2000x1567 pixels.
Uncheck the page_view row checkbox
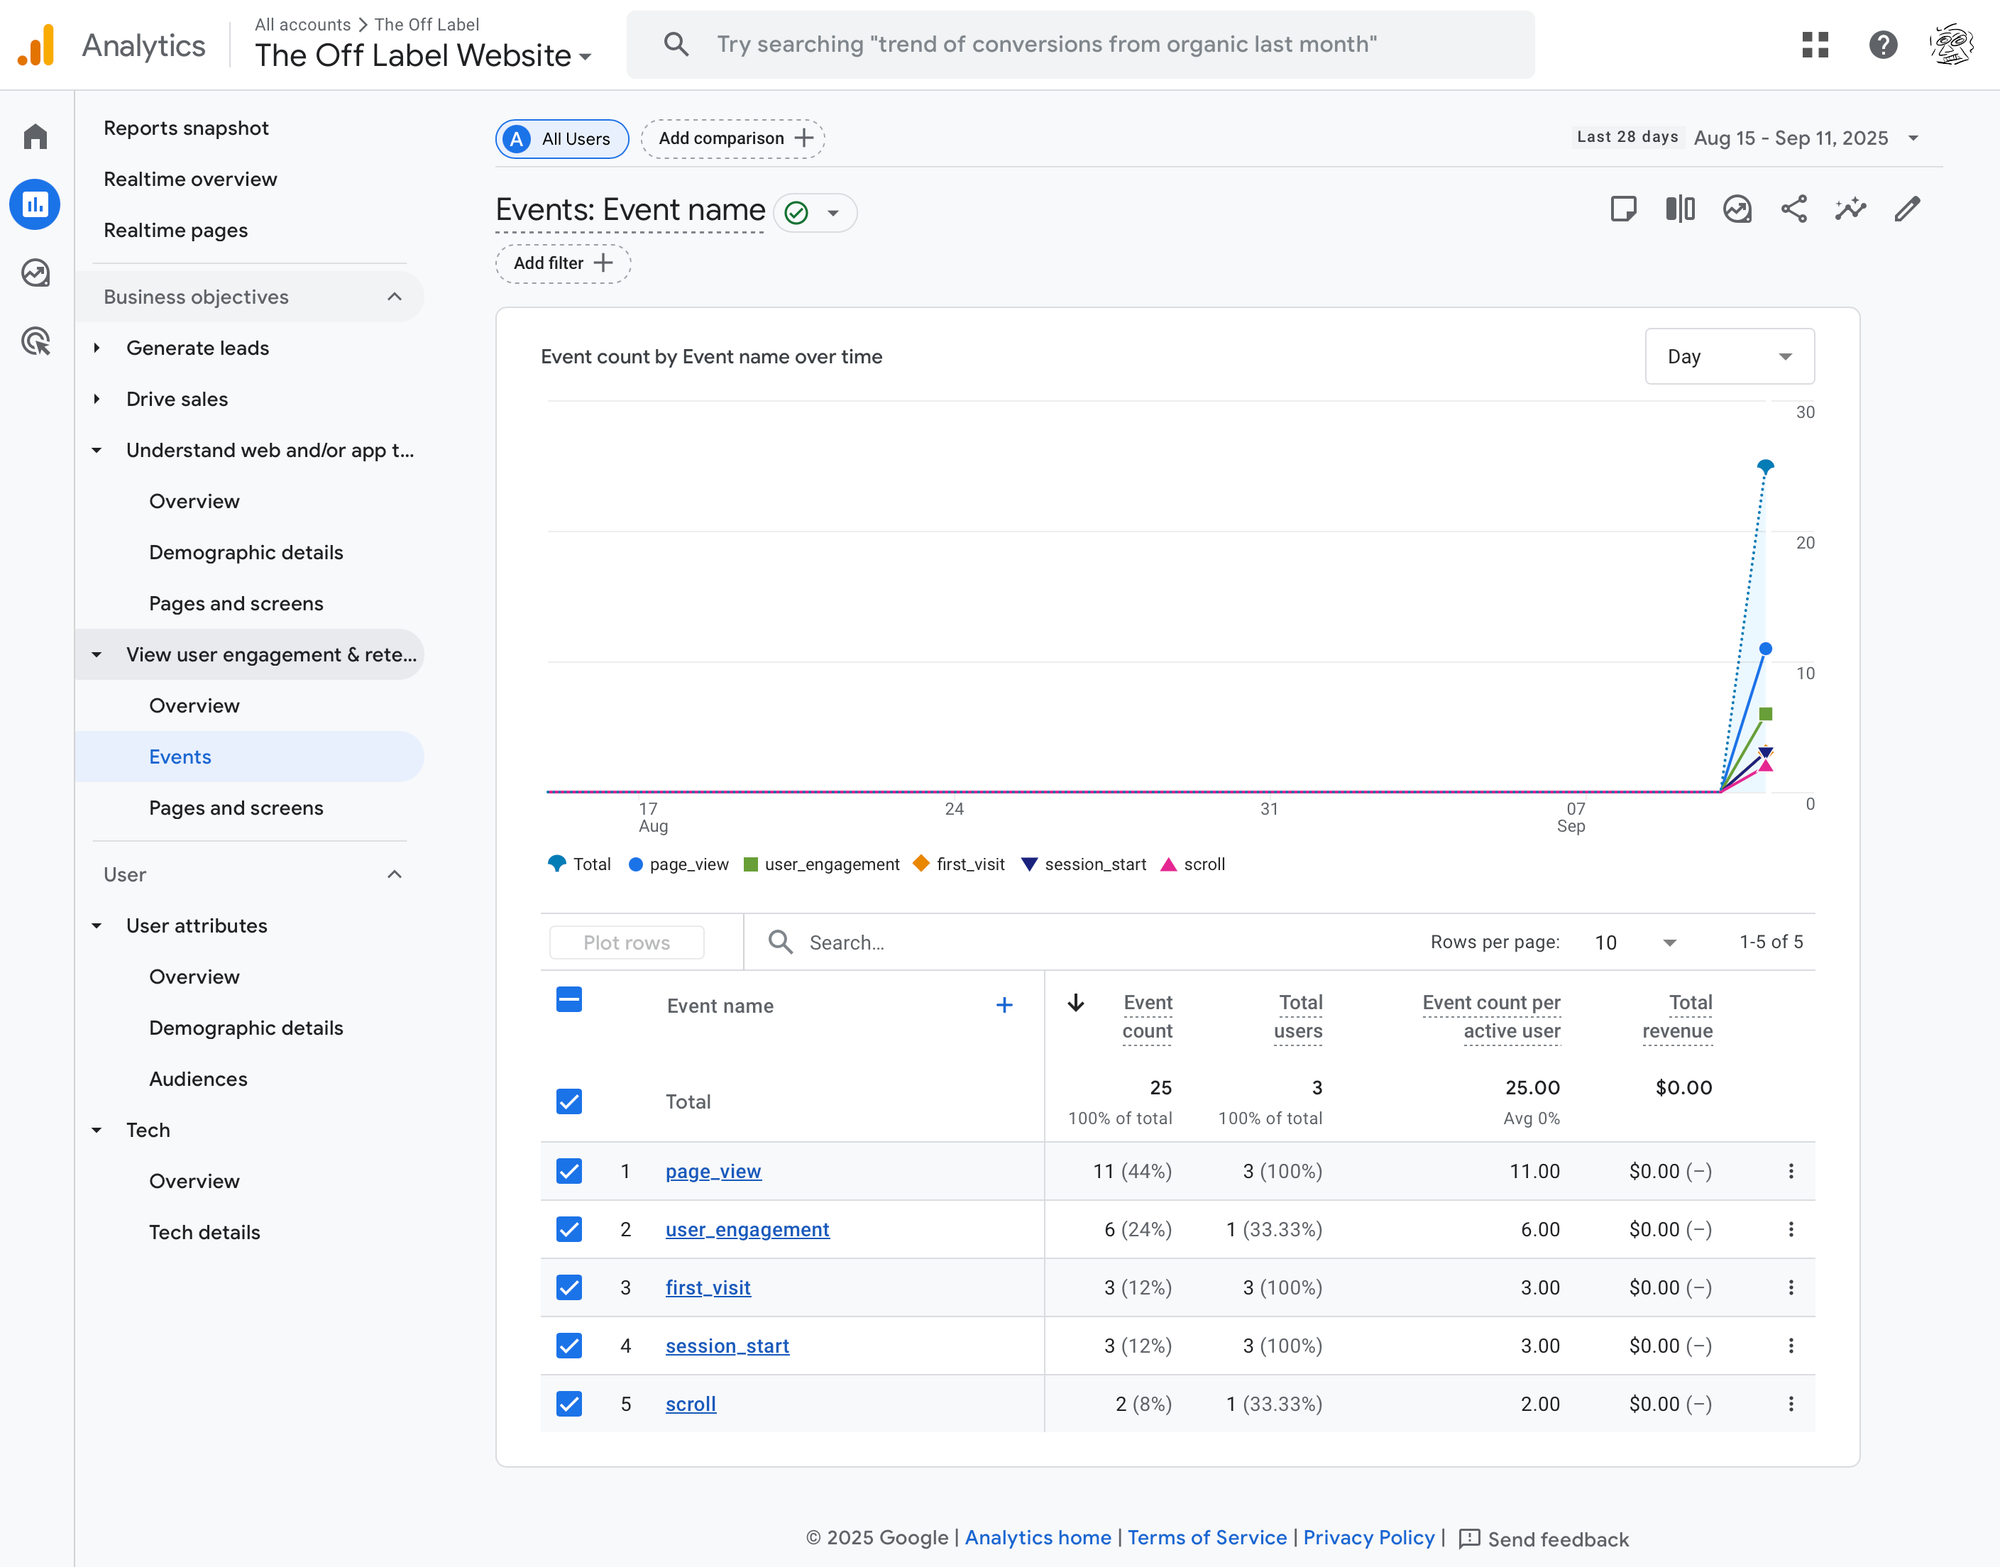click(x=569, y=1171)
